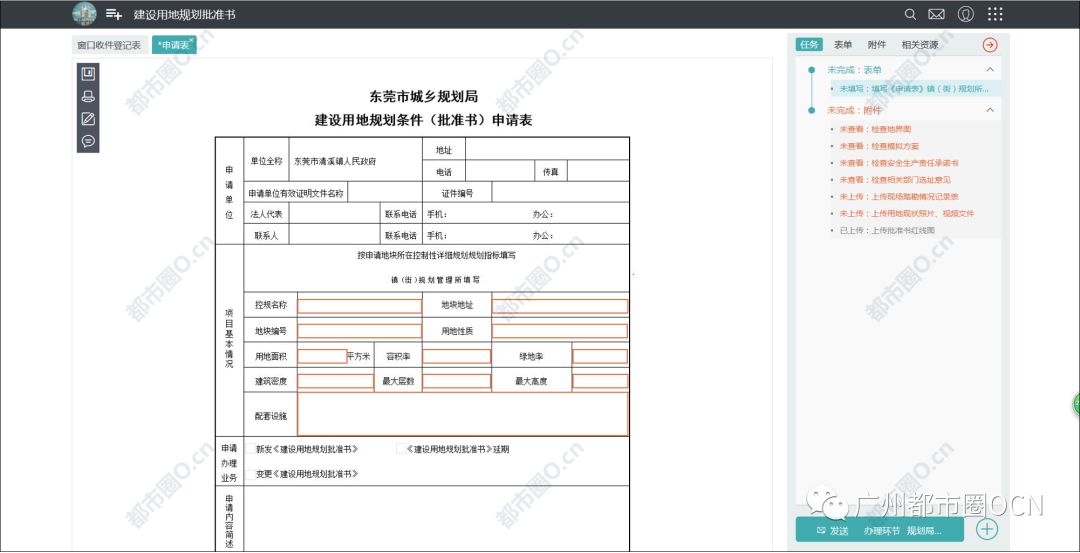Switch to the 相关资源 tab

coord(920,45)
